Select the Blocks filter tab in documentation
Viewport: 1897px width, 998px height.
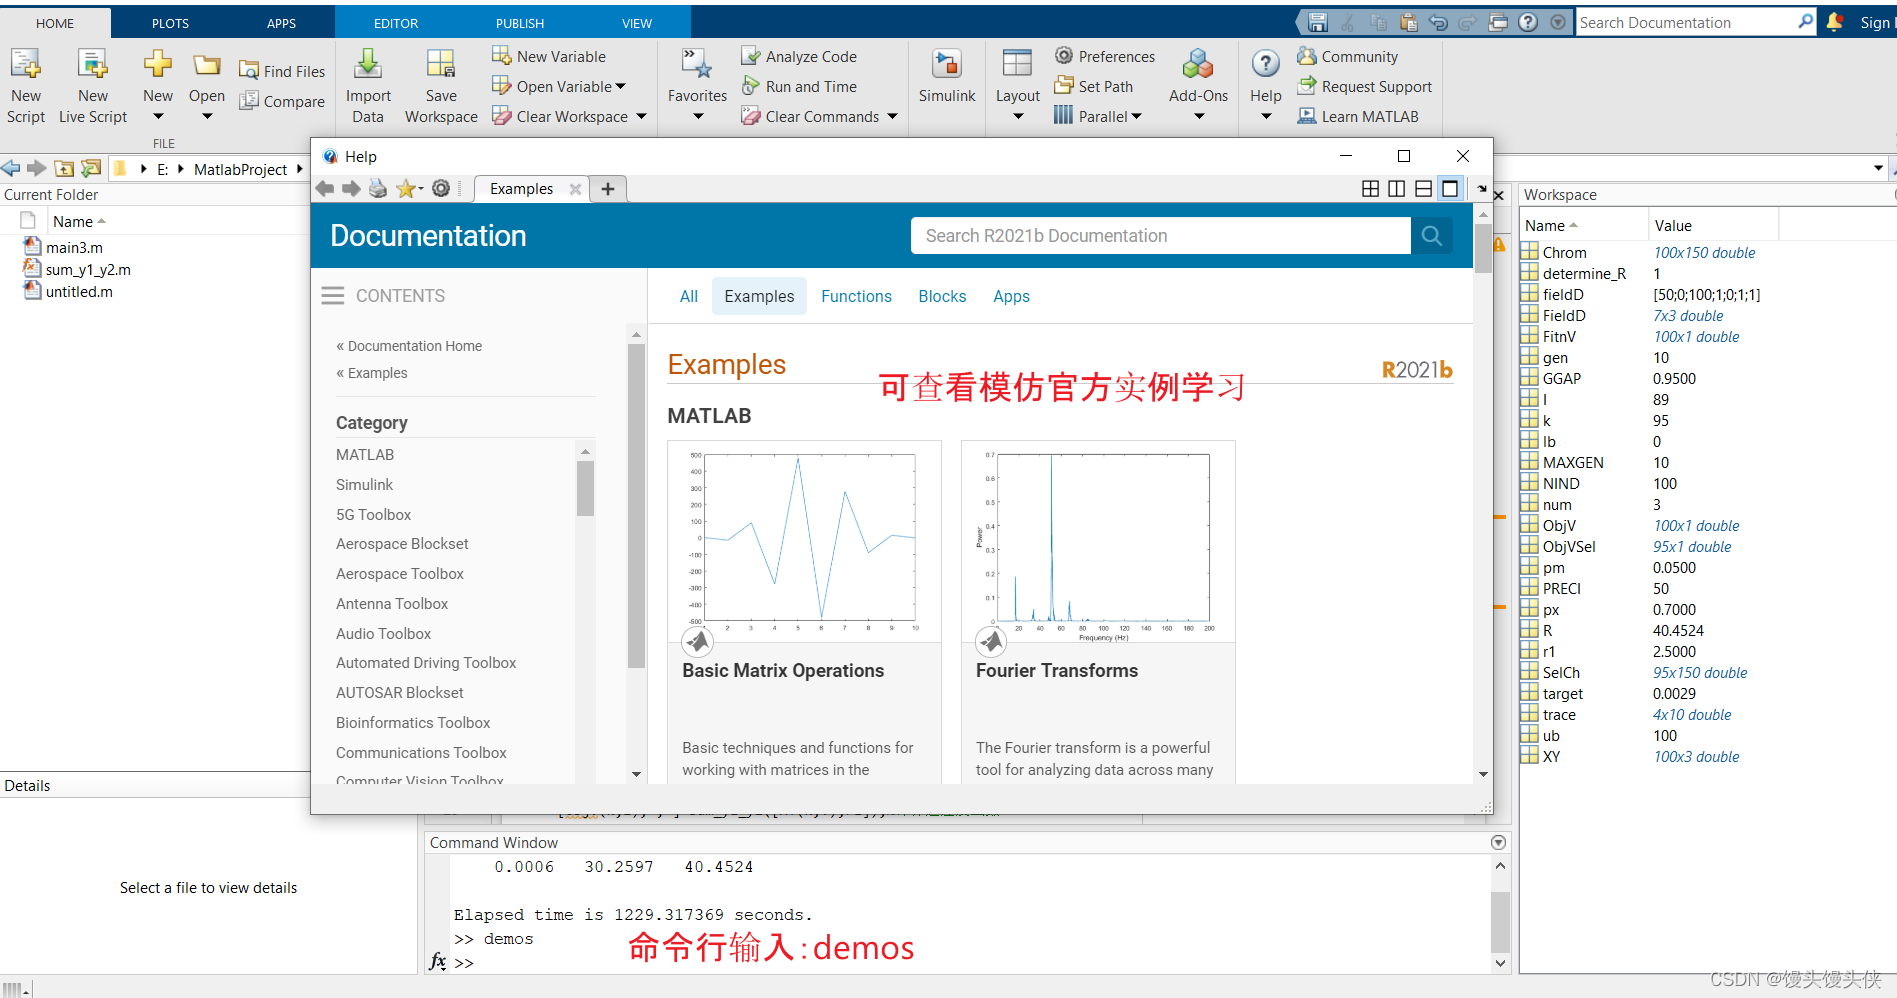click(x=942, y=296)
